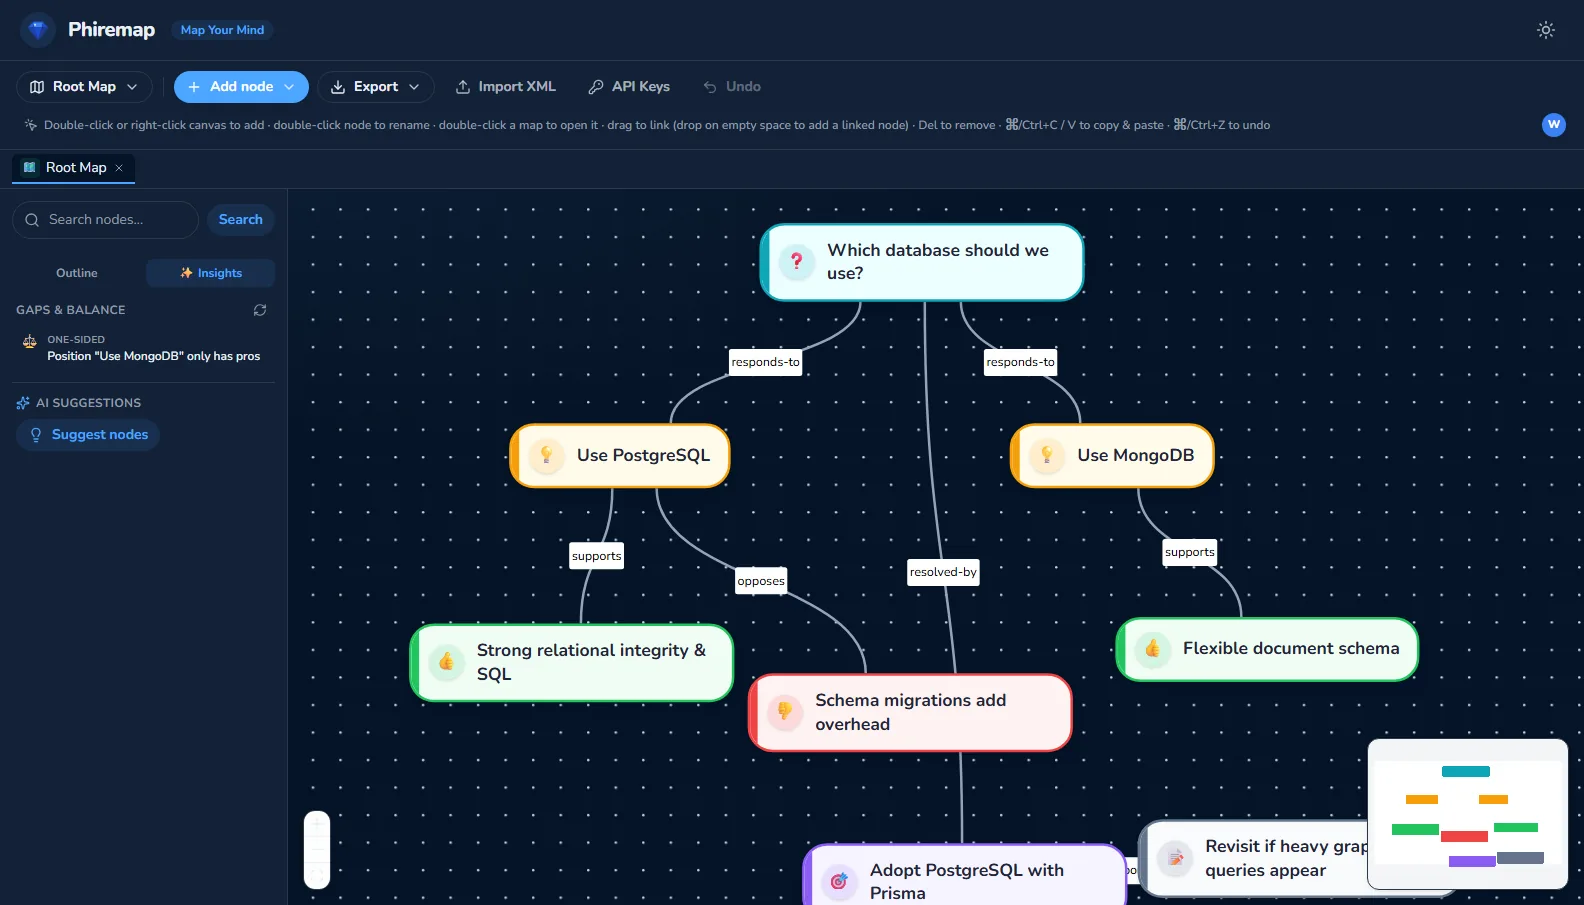Viewport: 1584px width, 905px height.
Task: Click responds-to label toward Use MongoDB
Action: [x=1020, y=362]
